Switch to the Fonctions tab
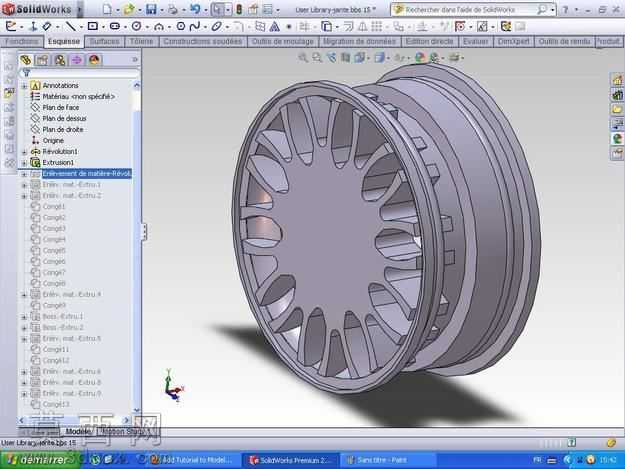 pos(22,41)
